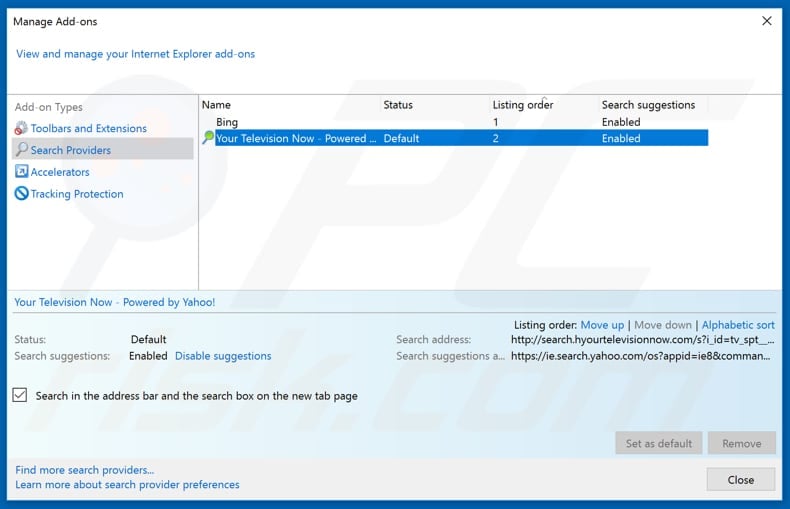Open Find more search providers link
The width and height of the screenshot is (790, 509).
[x=85, y=470]
